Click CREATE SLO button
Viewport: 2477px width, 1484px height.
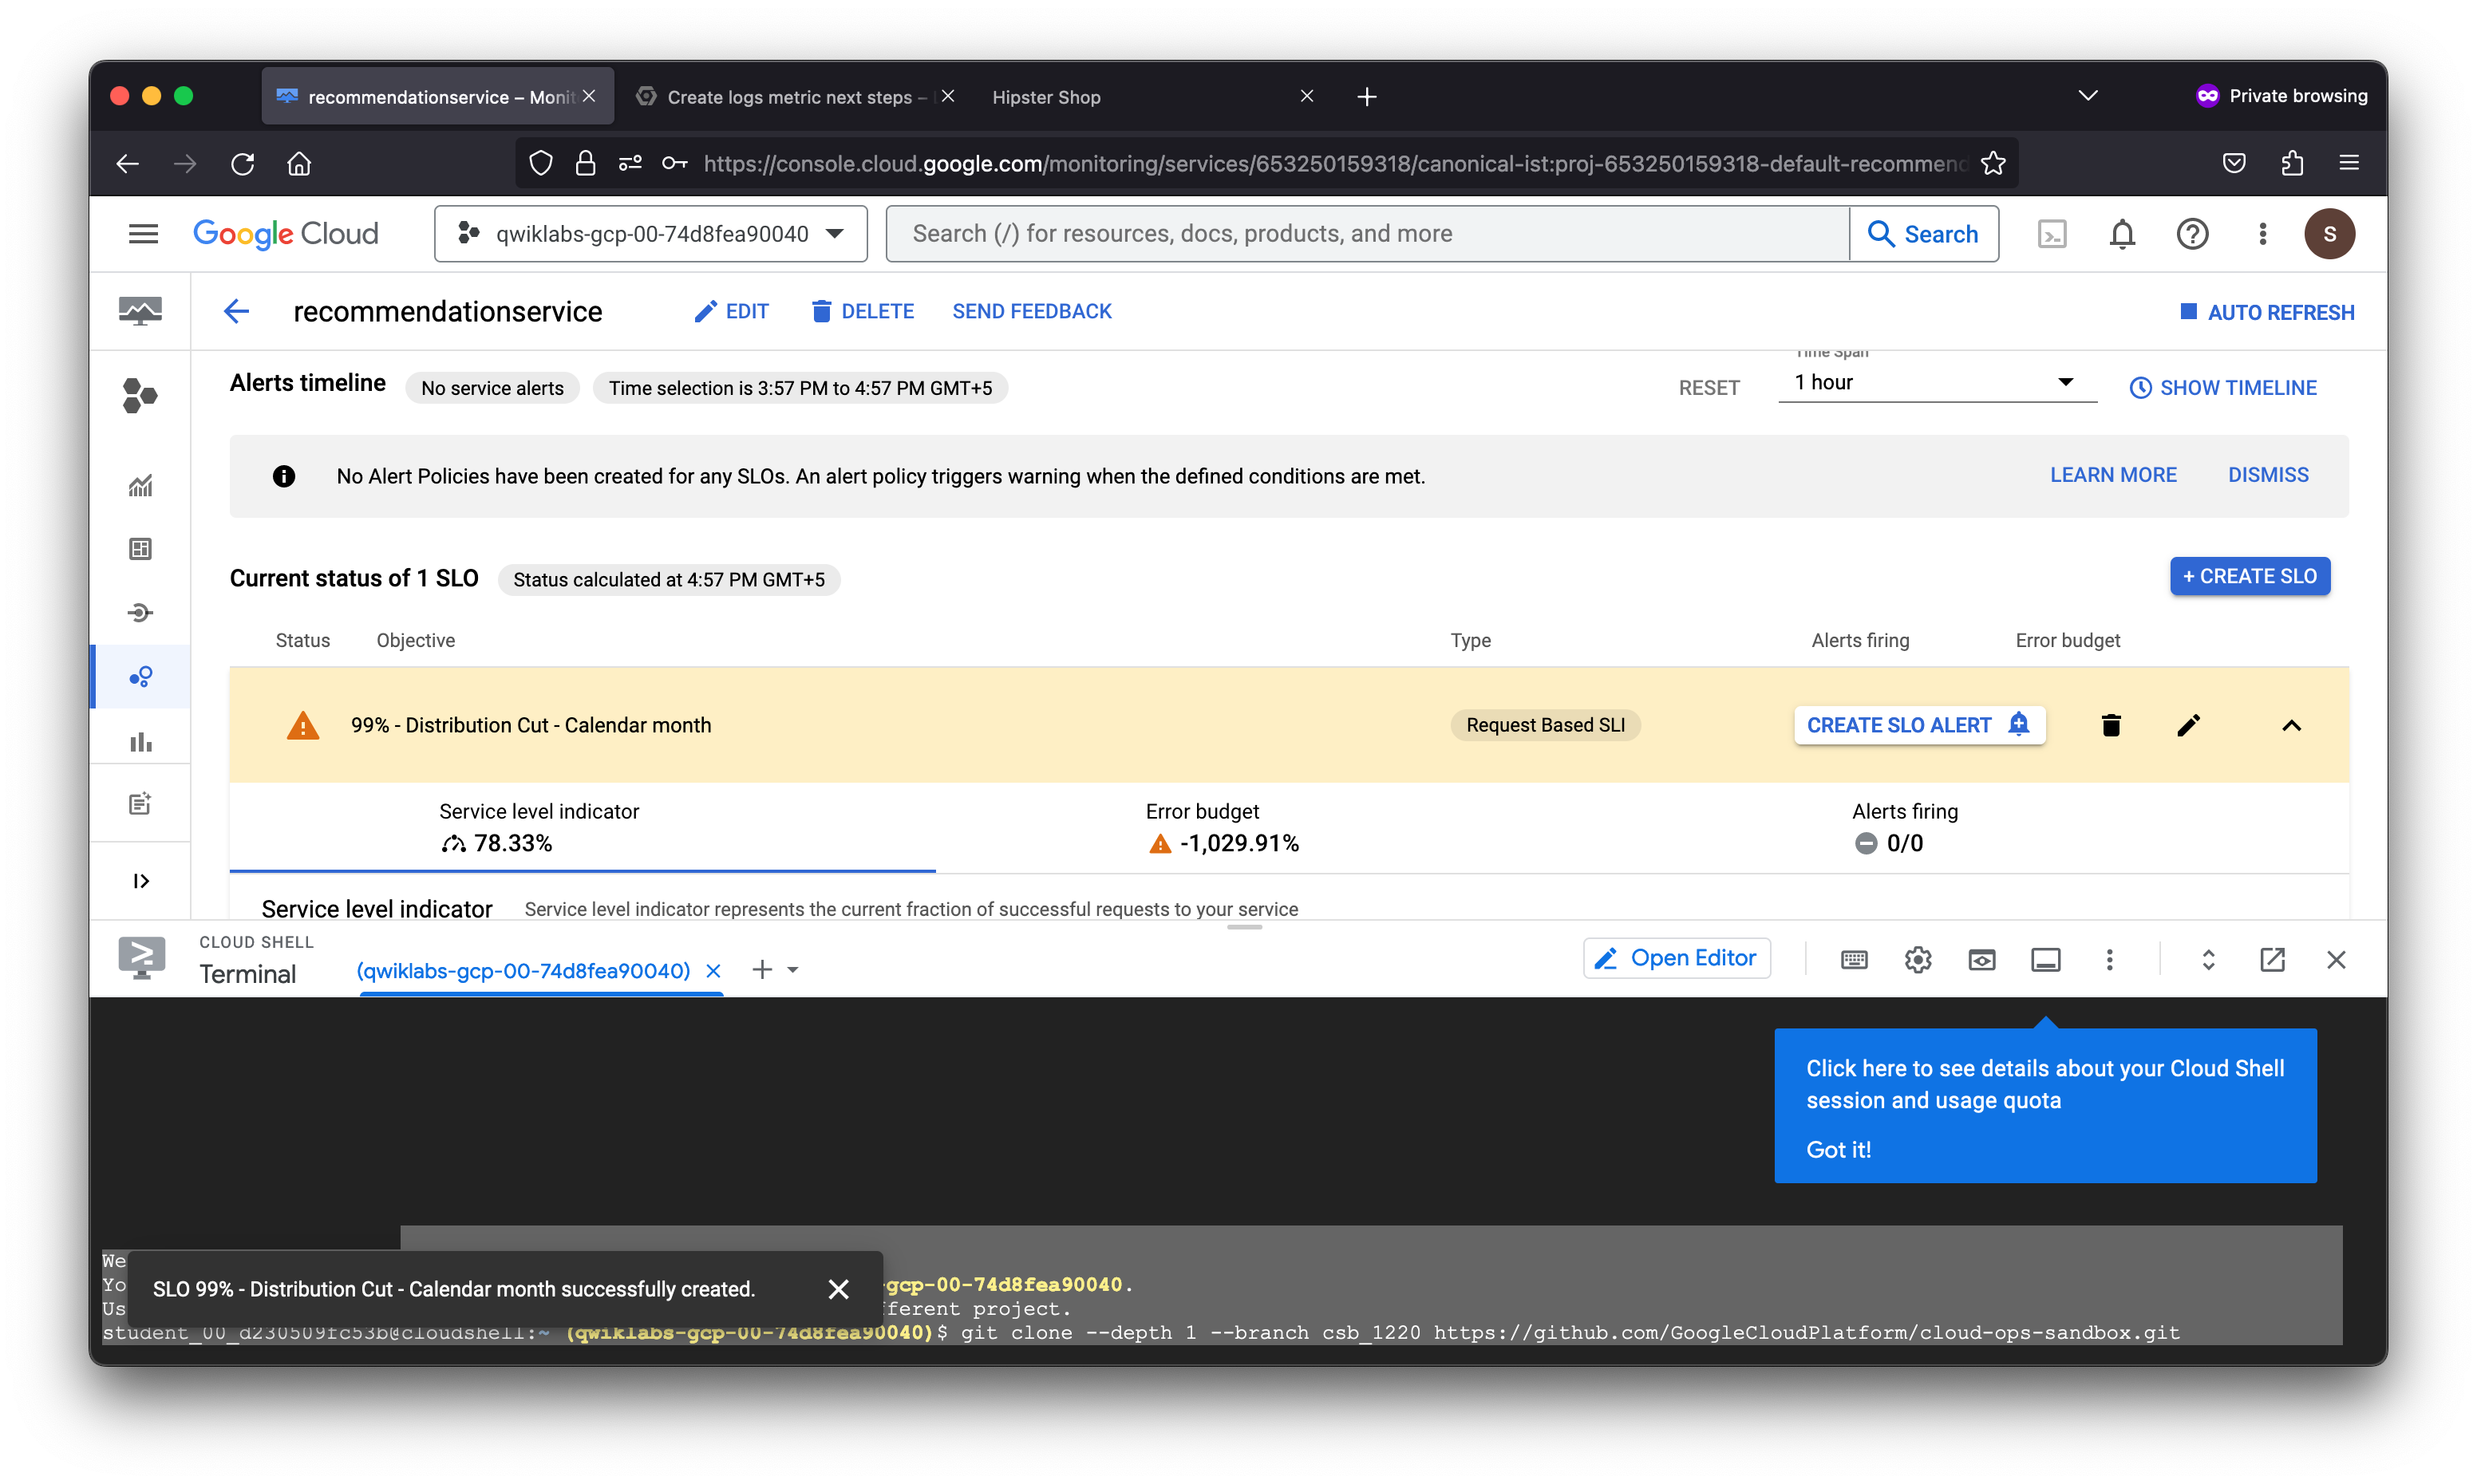(x=2249, y=576)
